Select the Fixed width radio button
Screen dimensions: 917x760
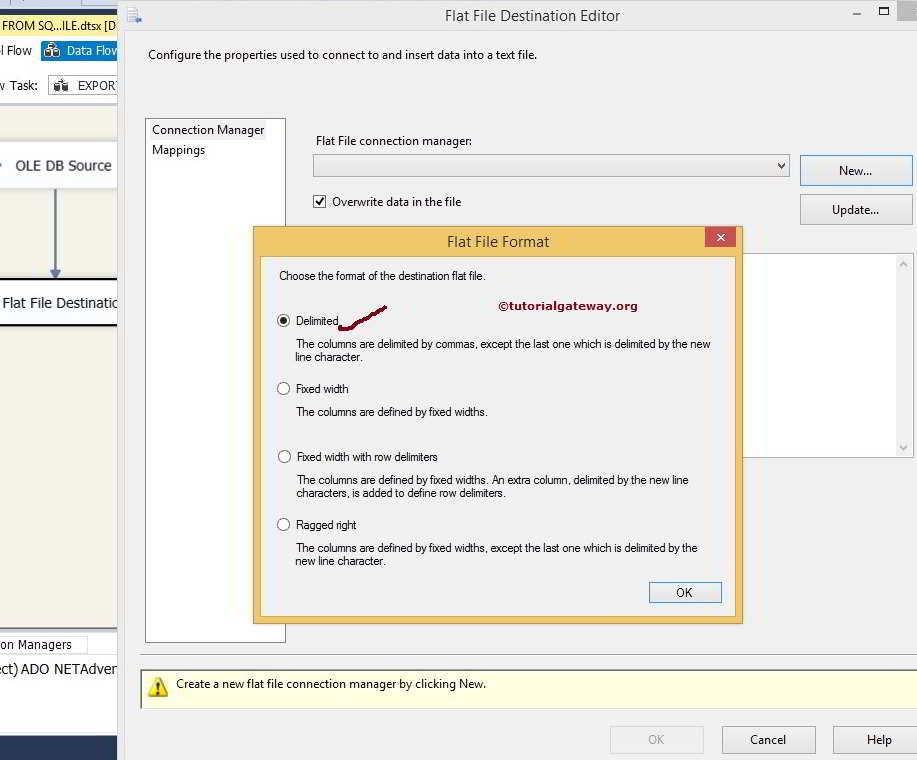(x=283, y=388)
